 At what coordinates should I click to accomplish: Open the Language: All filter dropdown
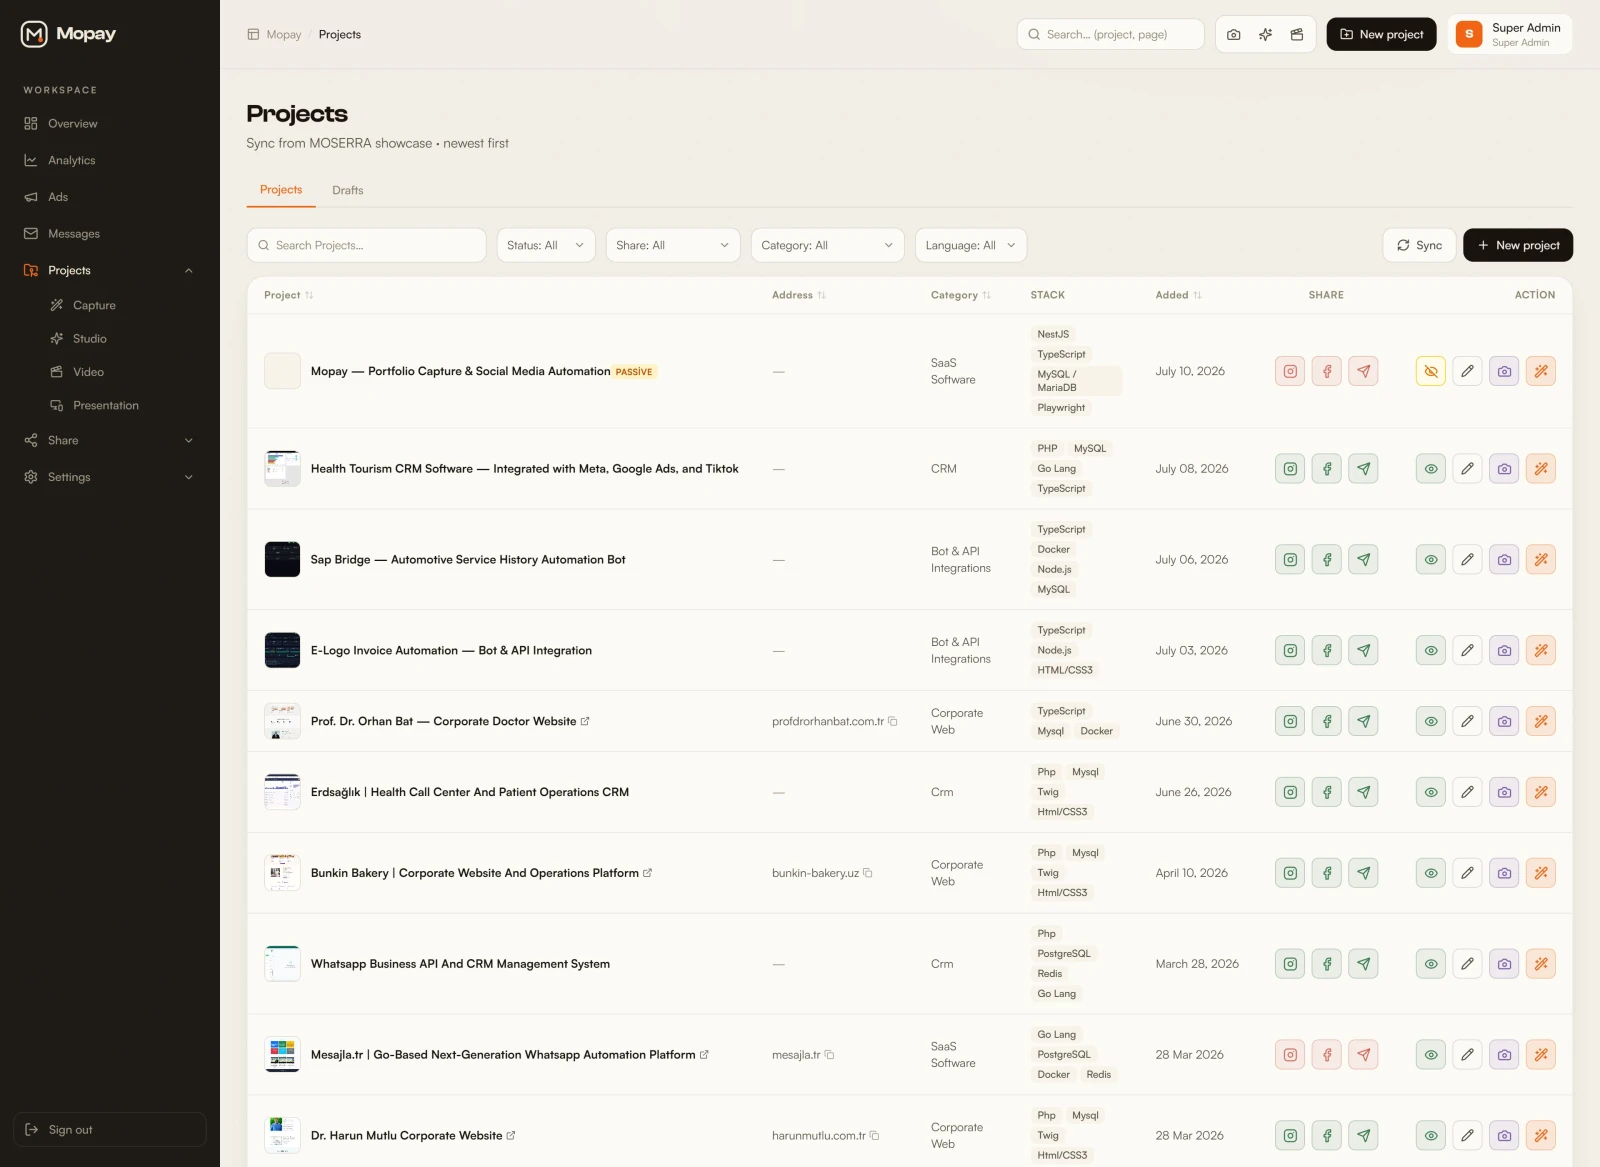971,245
